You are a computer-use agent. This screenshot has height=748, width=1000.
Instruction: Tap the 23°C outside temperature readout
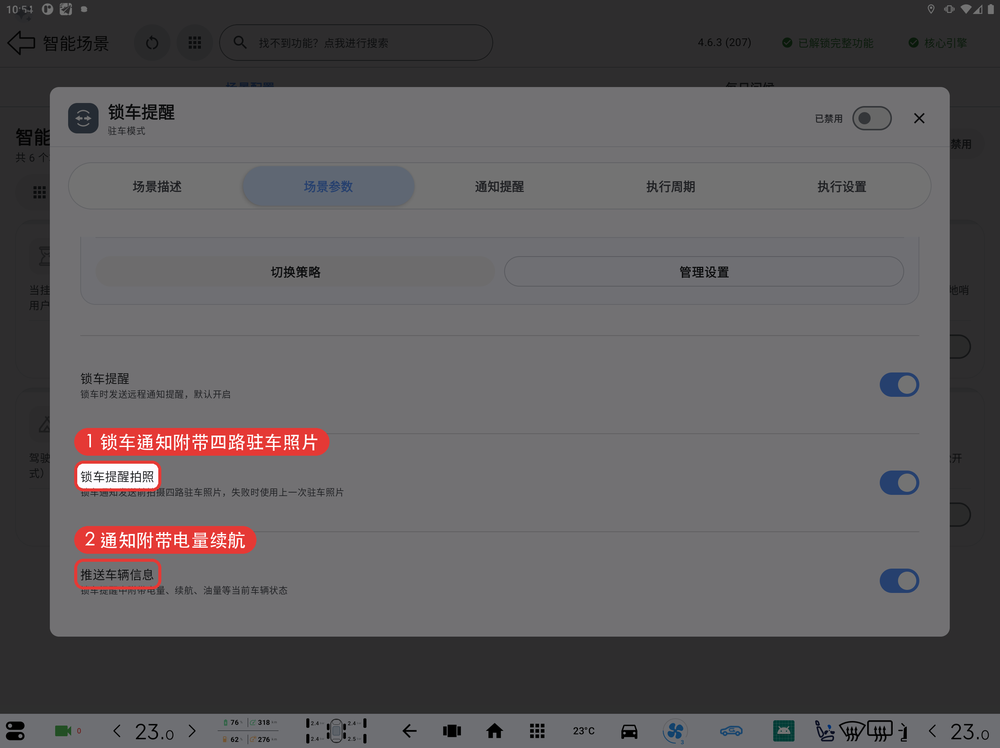click(x=584, y=731)
